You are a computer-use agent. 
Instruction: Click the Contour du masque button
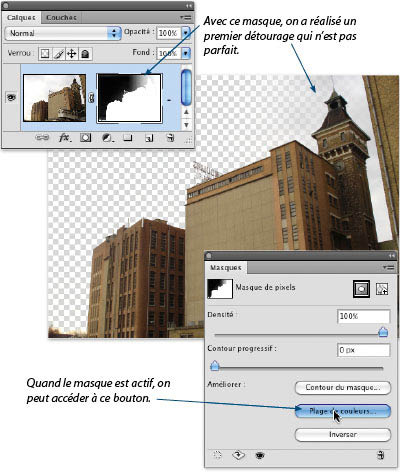coord(343,388)
